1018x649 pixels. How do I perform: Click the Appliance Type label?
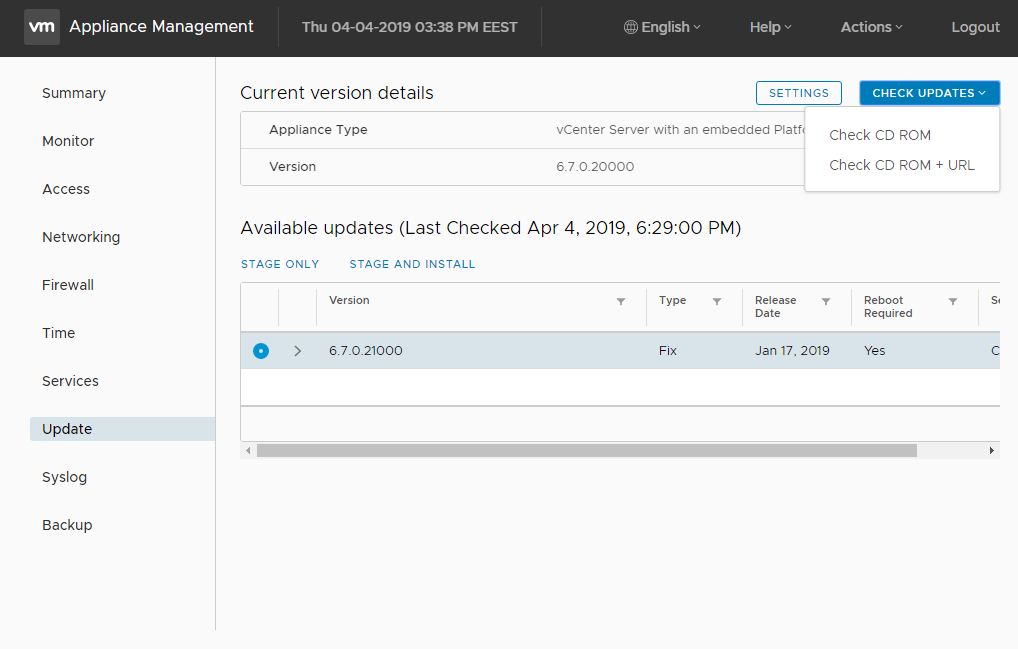318,130
